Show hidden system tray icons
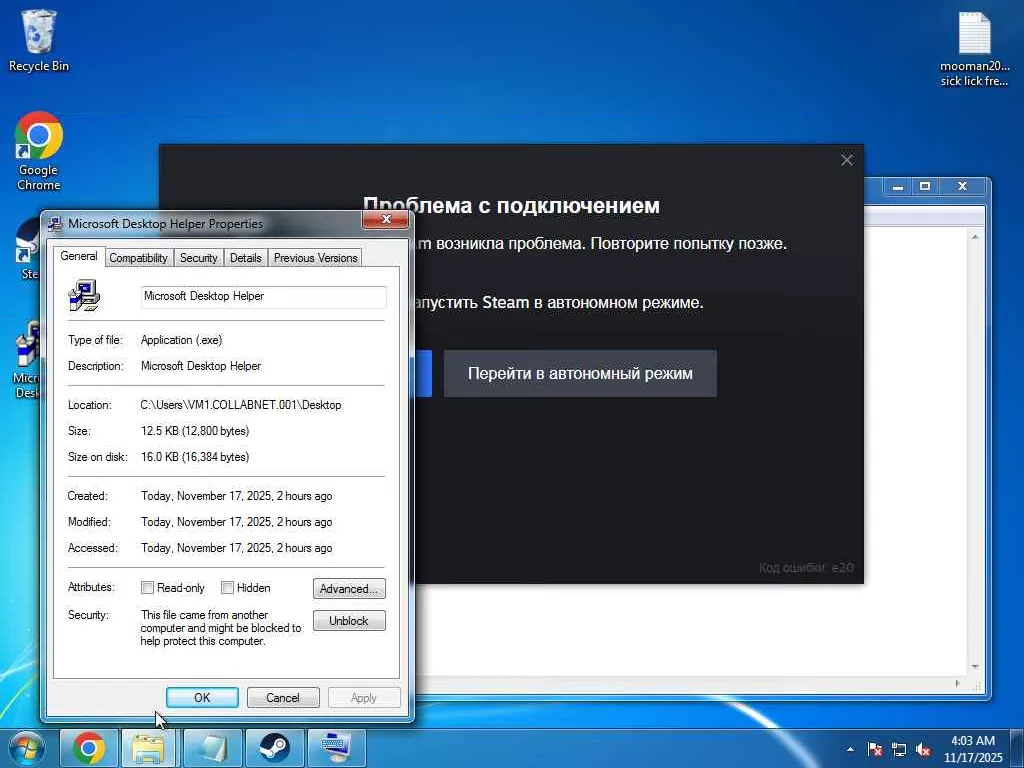The height and width of the screenshot is (768, 1024). coord(850,749)
